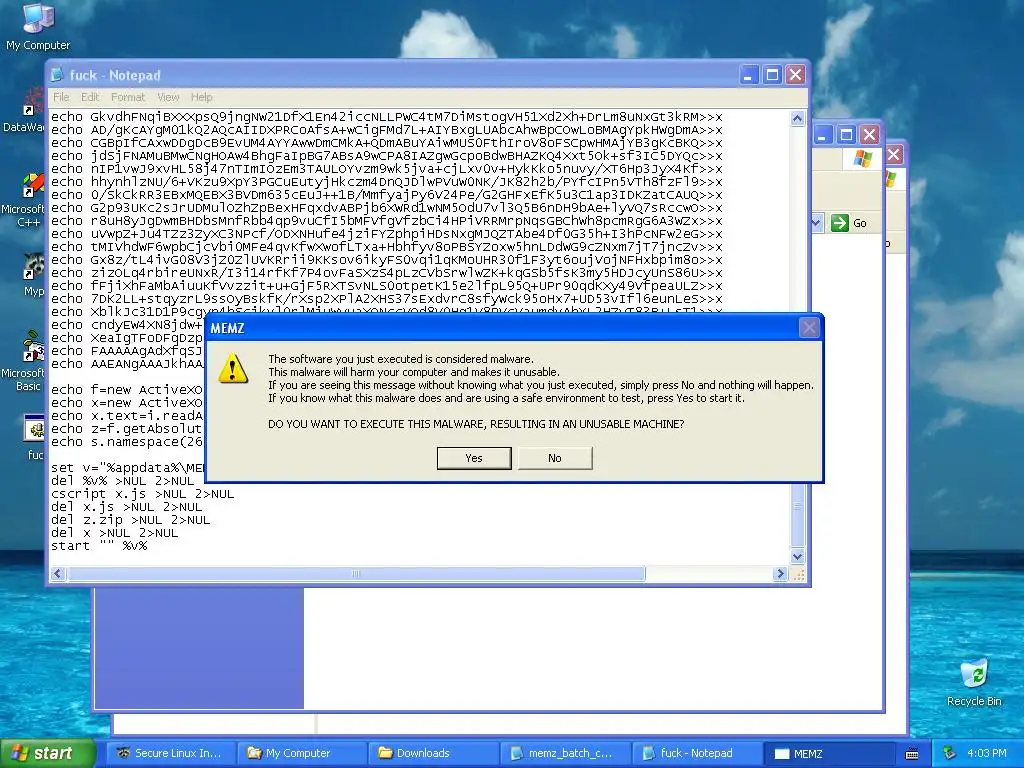Click the first echo line starting GkvdhFNqi

(x=387, y=117)
